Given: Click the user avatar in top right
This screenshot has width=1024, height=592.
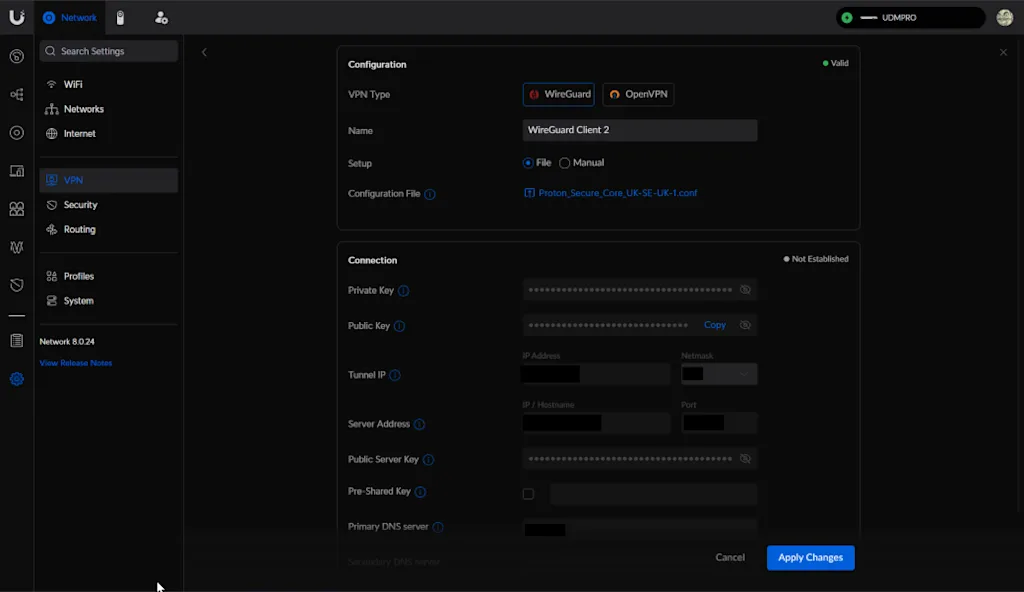Looking at the screenshot, I should (1004, 18).
